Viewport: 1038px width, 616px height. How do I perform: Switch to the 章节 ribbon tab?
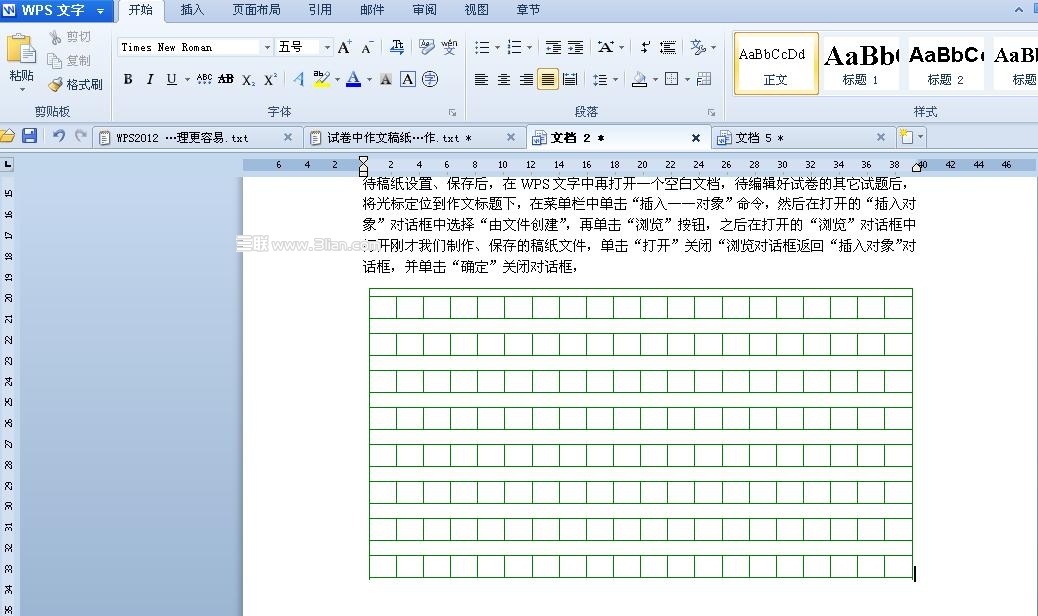tap(528, 10)
